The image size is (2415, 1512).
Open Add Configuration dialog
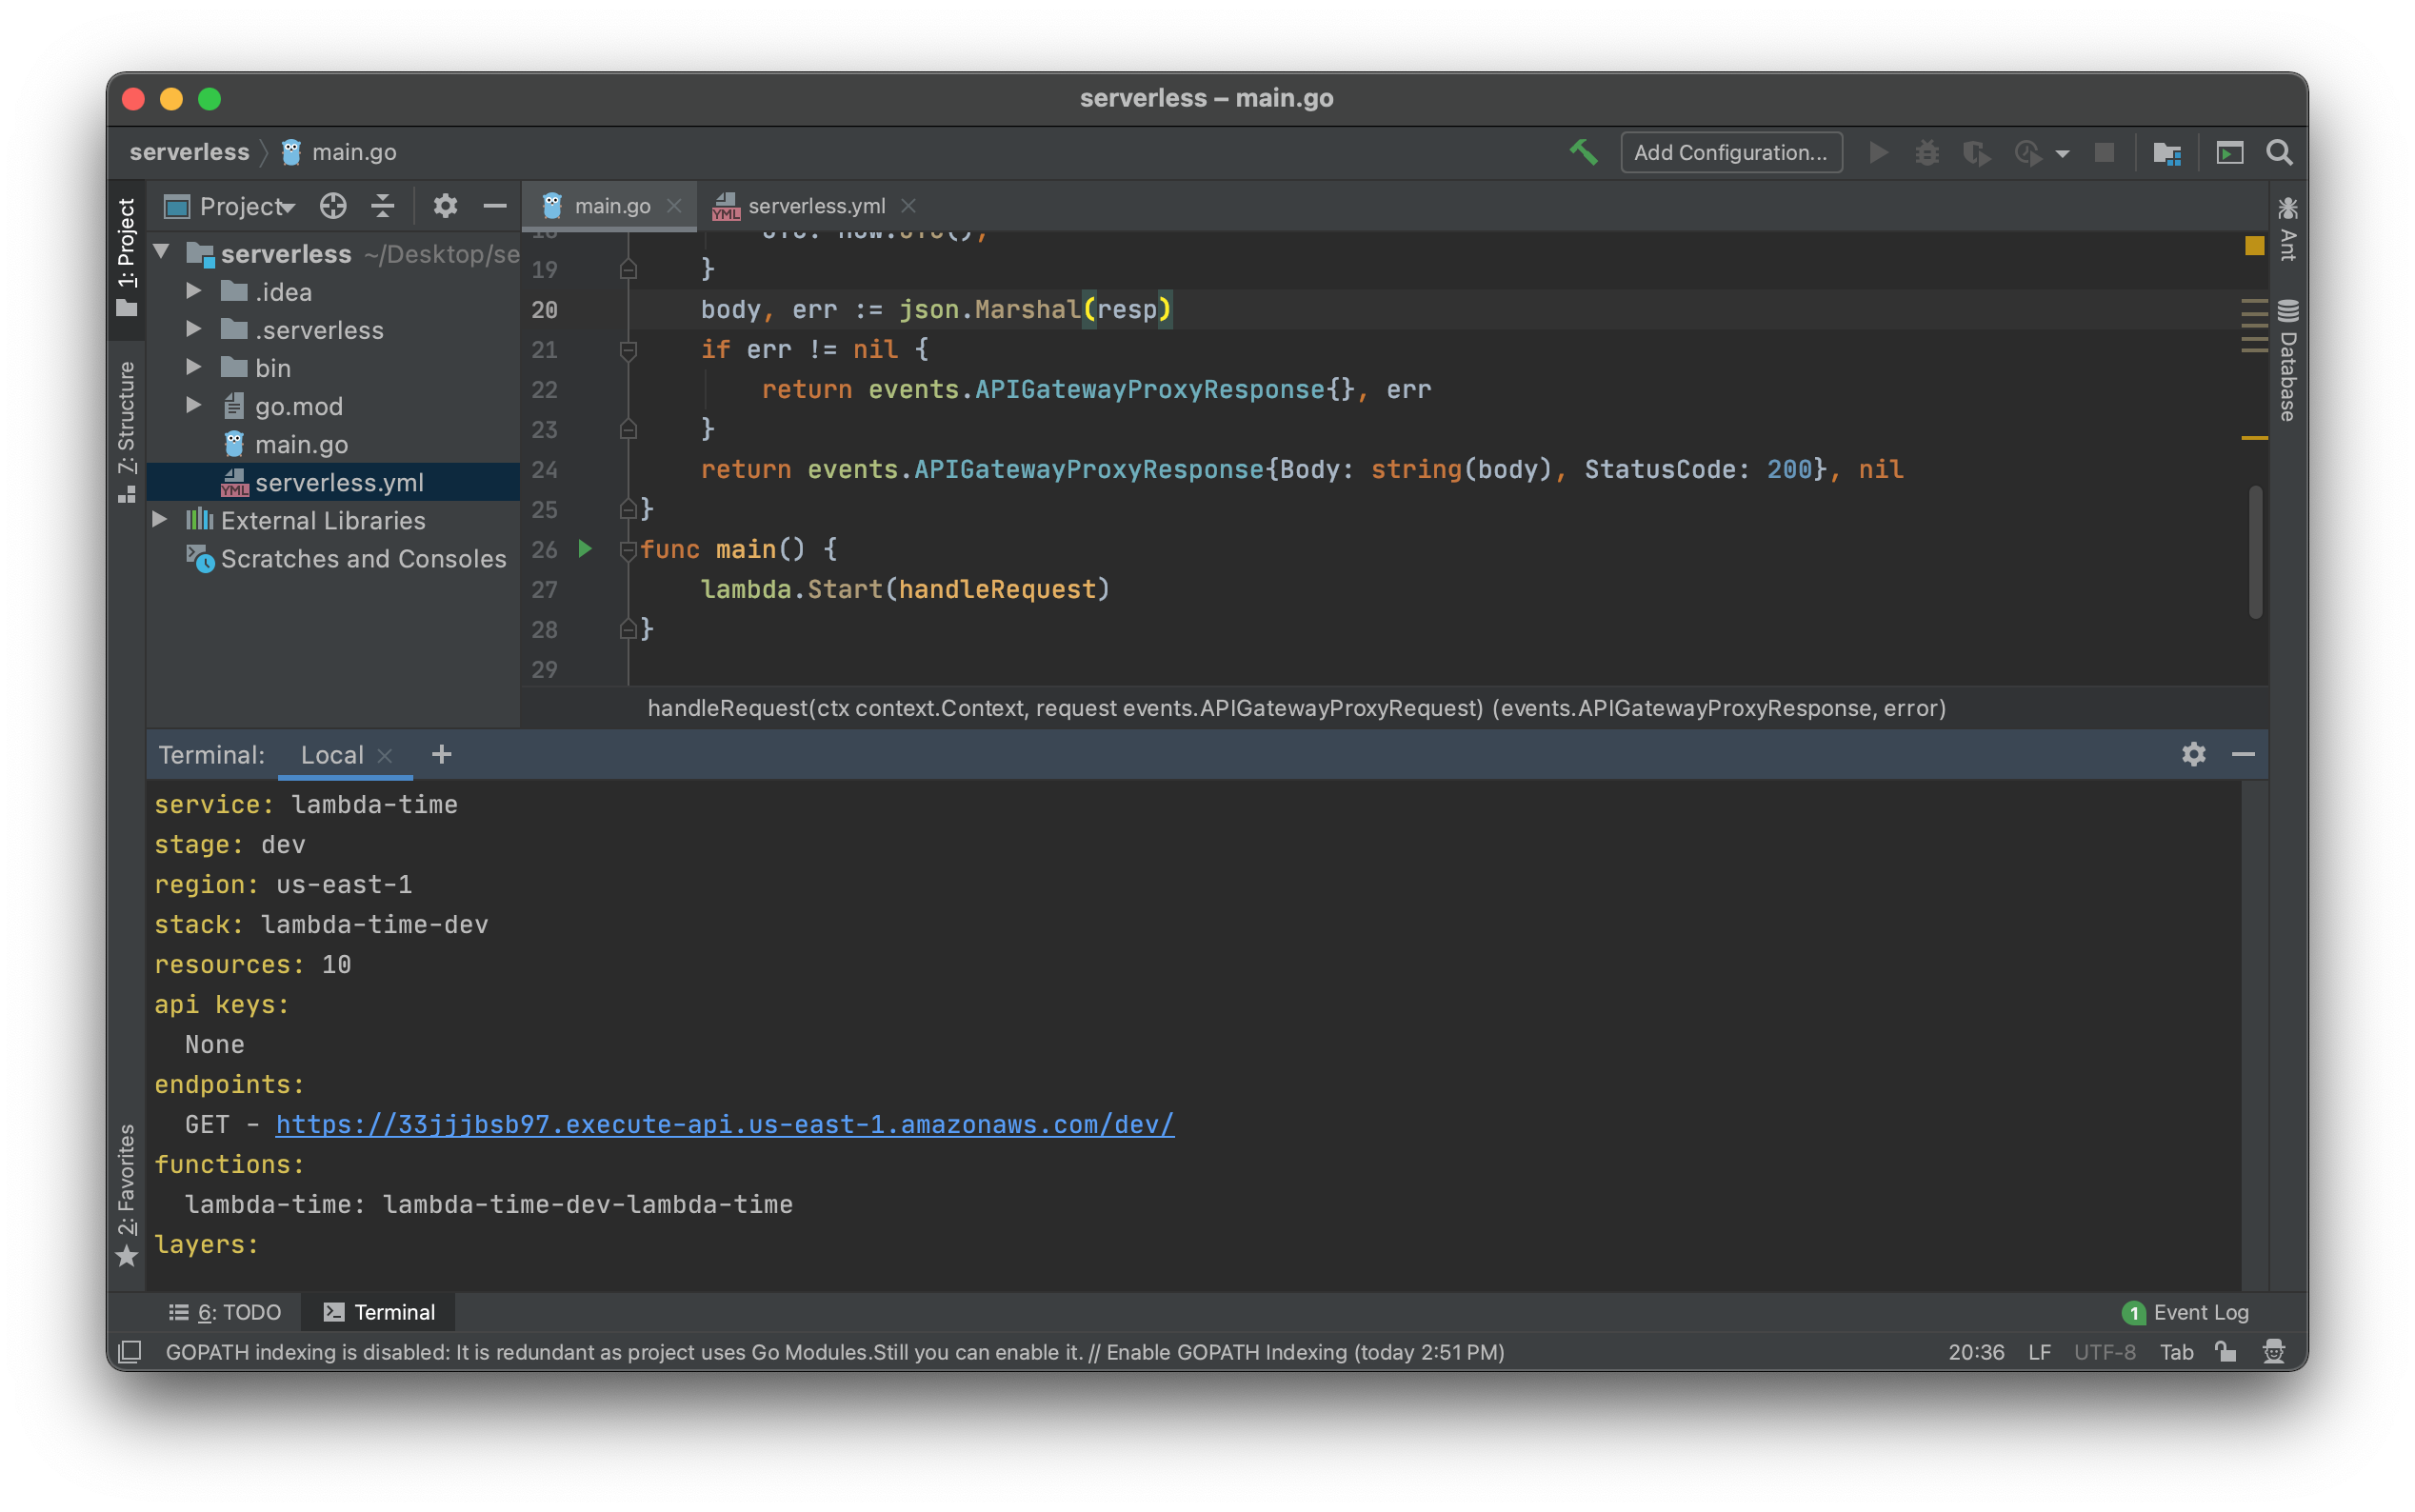pos(1730,152)
